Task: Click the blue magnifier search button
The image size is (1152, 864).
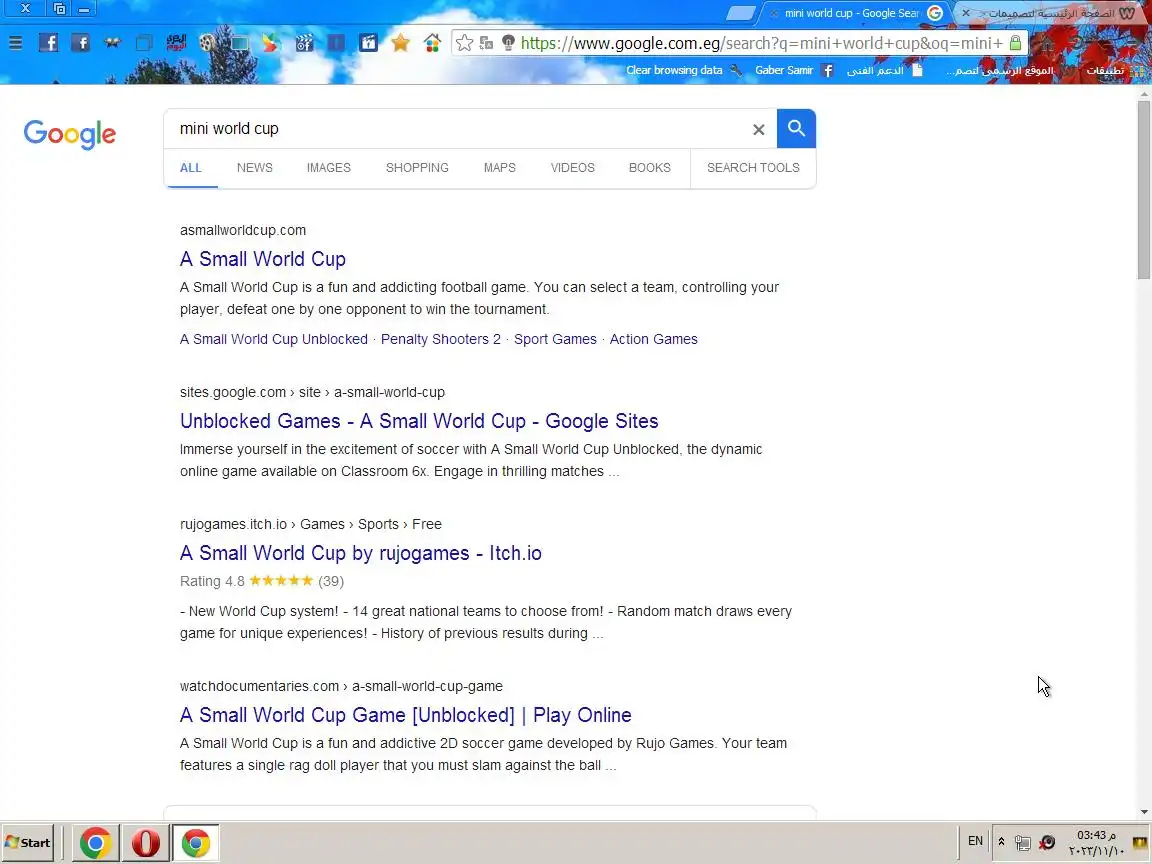Action: pos(796,129)
